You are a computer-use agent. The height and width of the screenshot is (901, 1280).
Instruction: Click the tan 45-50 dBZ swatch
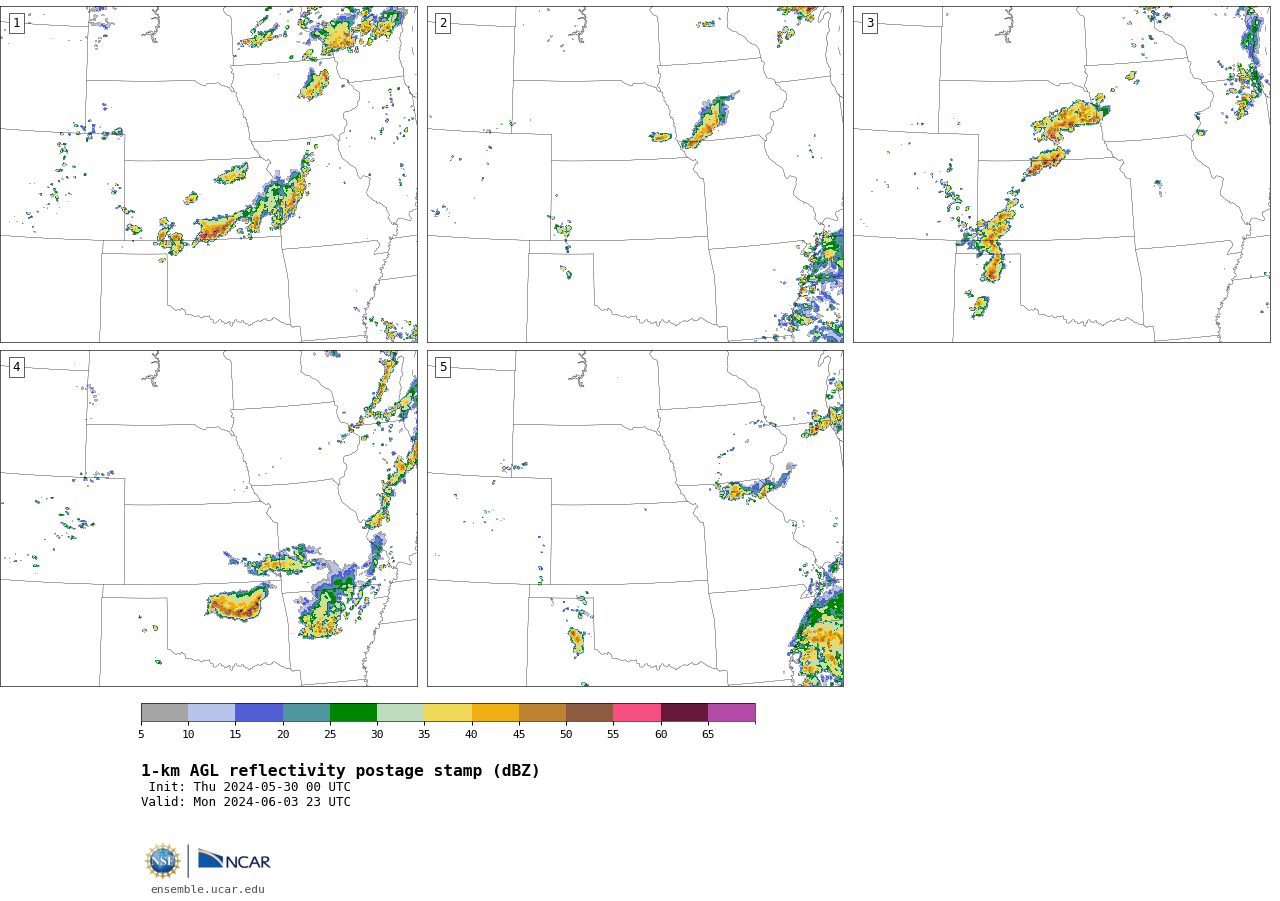tap(542, 713)
